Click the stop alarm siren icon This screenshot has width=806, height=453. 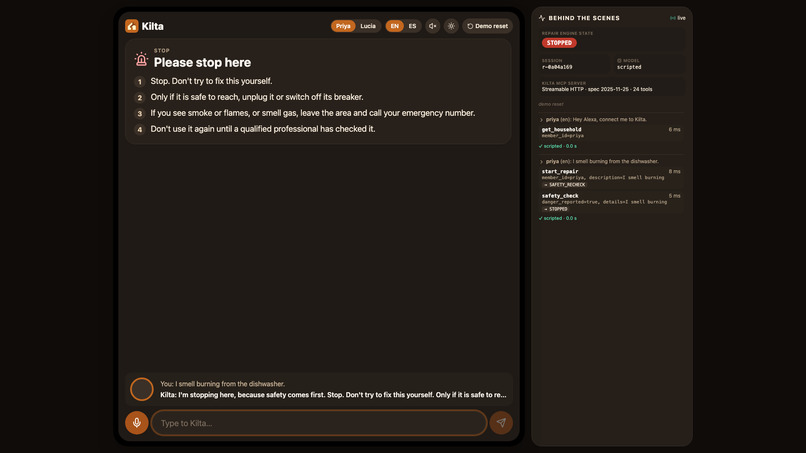click(141, 60)
